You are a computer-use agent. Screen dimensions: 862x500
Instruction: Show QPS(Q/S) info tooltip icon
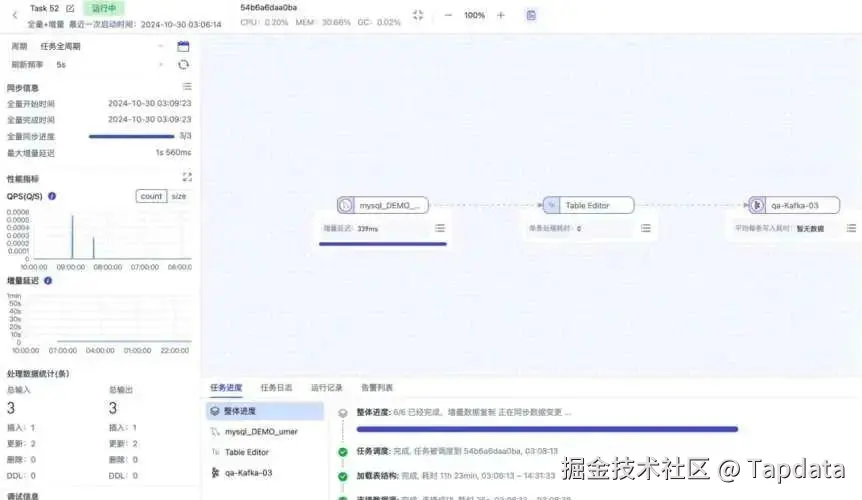pos(52,196)
